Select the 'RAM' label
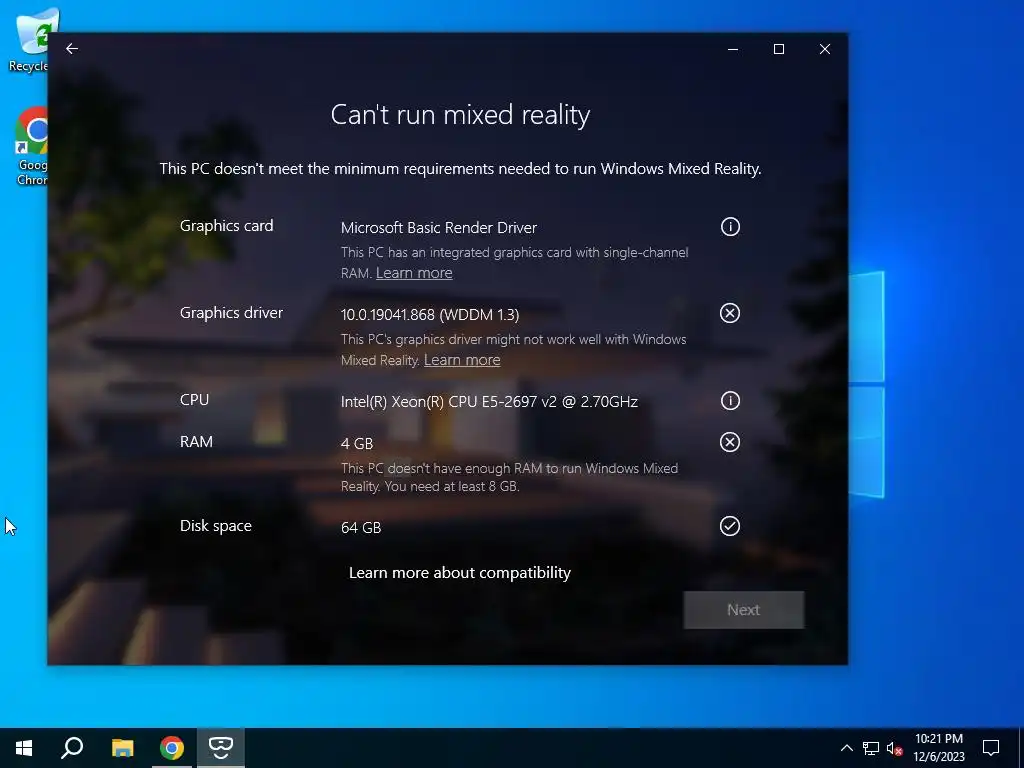The image size is (1024, 768). (x=197, y=441)
